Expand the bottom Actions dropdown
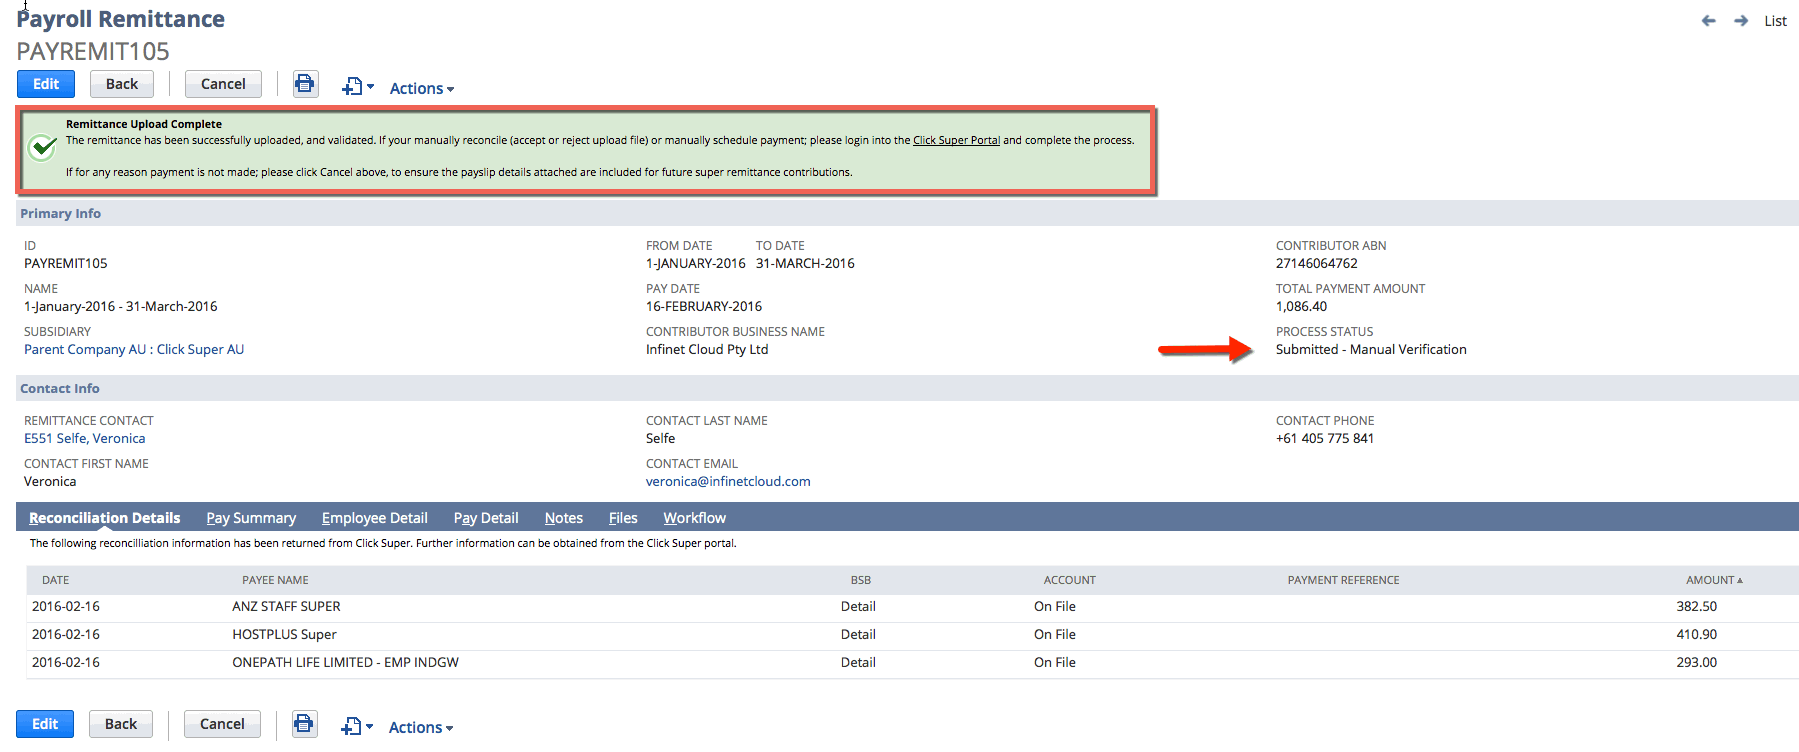The width and height of the screenshot is (1799, 752). pyautogui.click(x=421, y=727)
